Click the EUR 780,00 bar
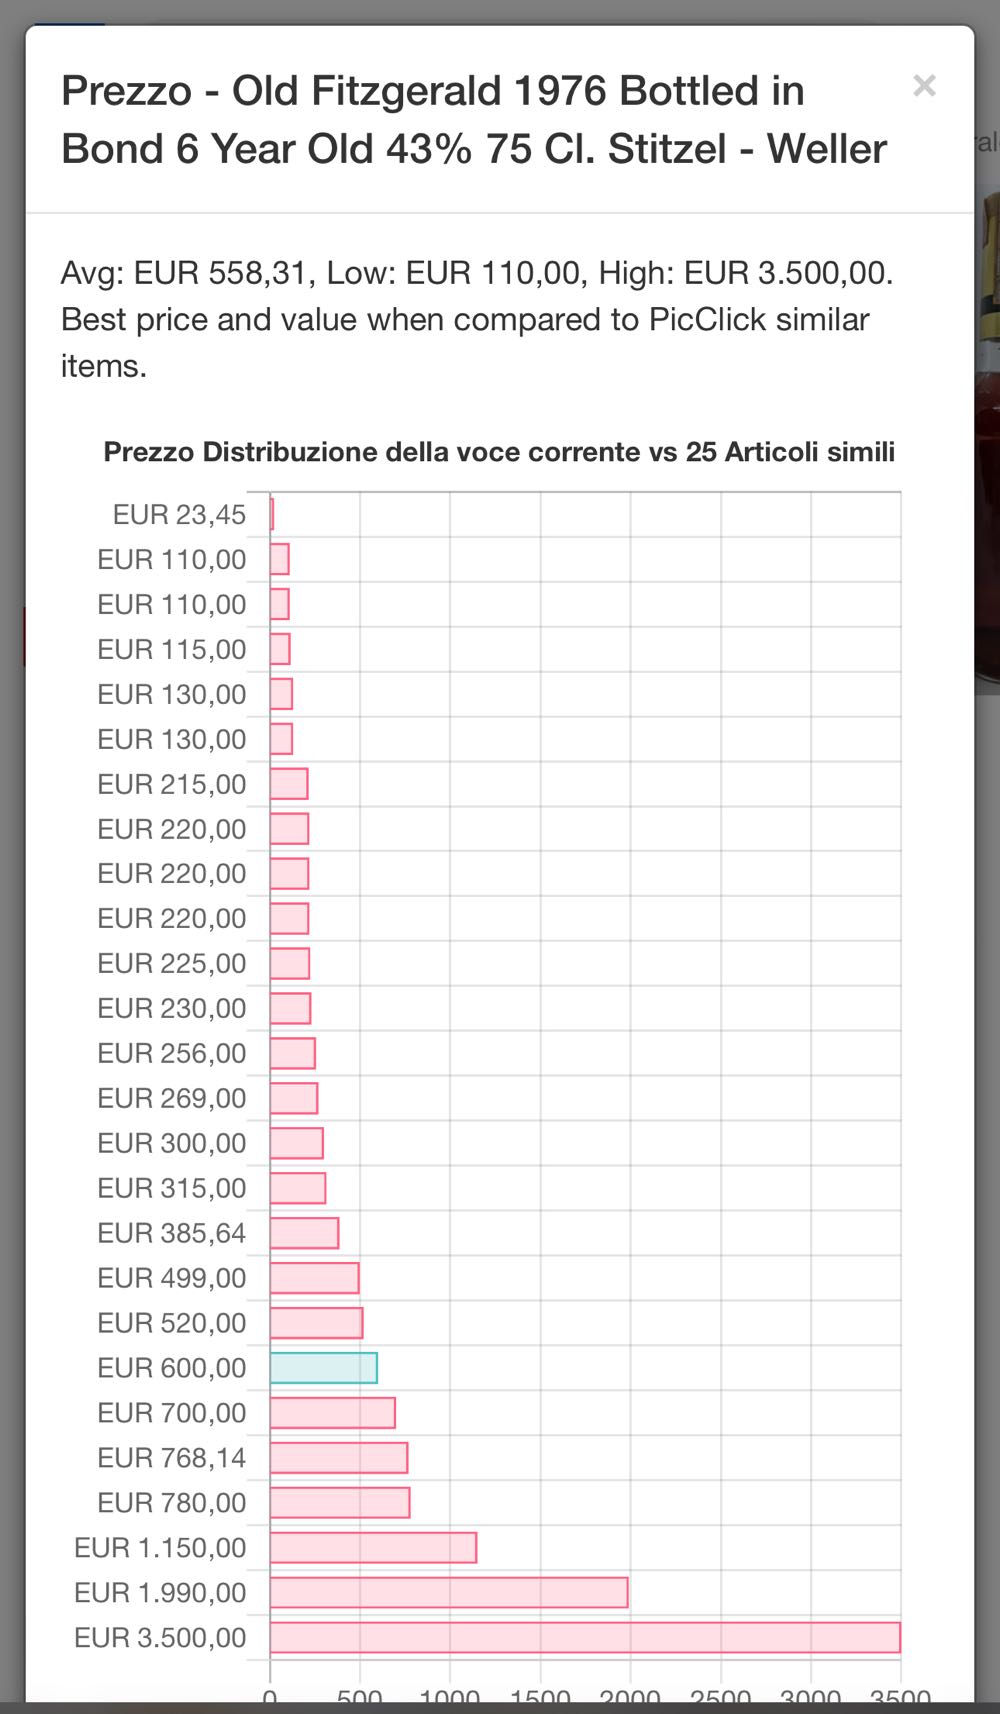Image resolution: width=1000 pixels, height=1714 pixels. coord(340,1502)
